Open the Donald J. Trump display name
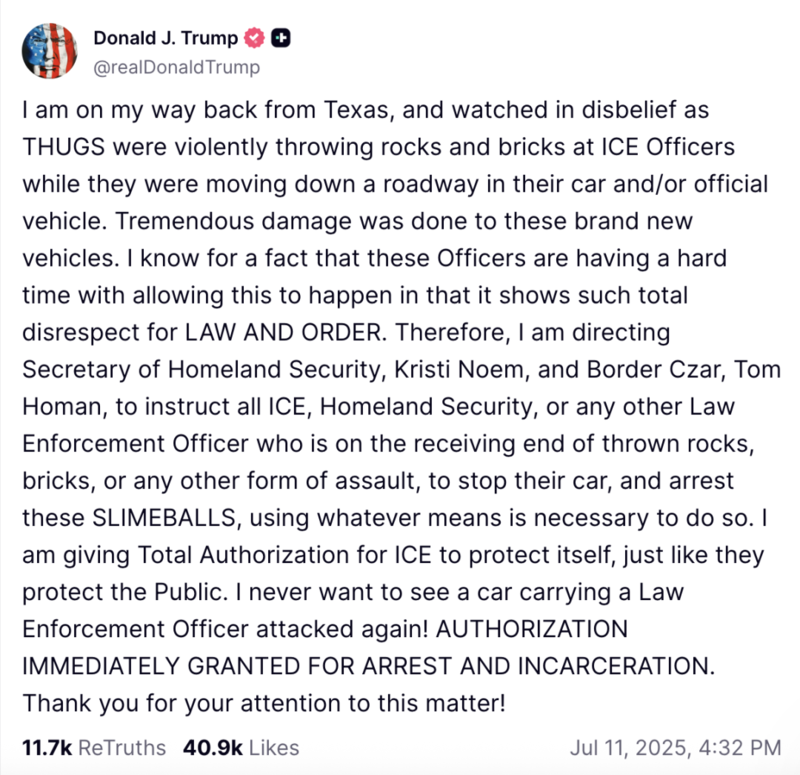 pos(166,38)
